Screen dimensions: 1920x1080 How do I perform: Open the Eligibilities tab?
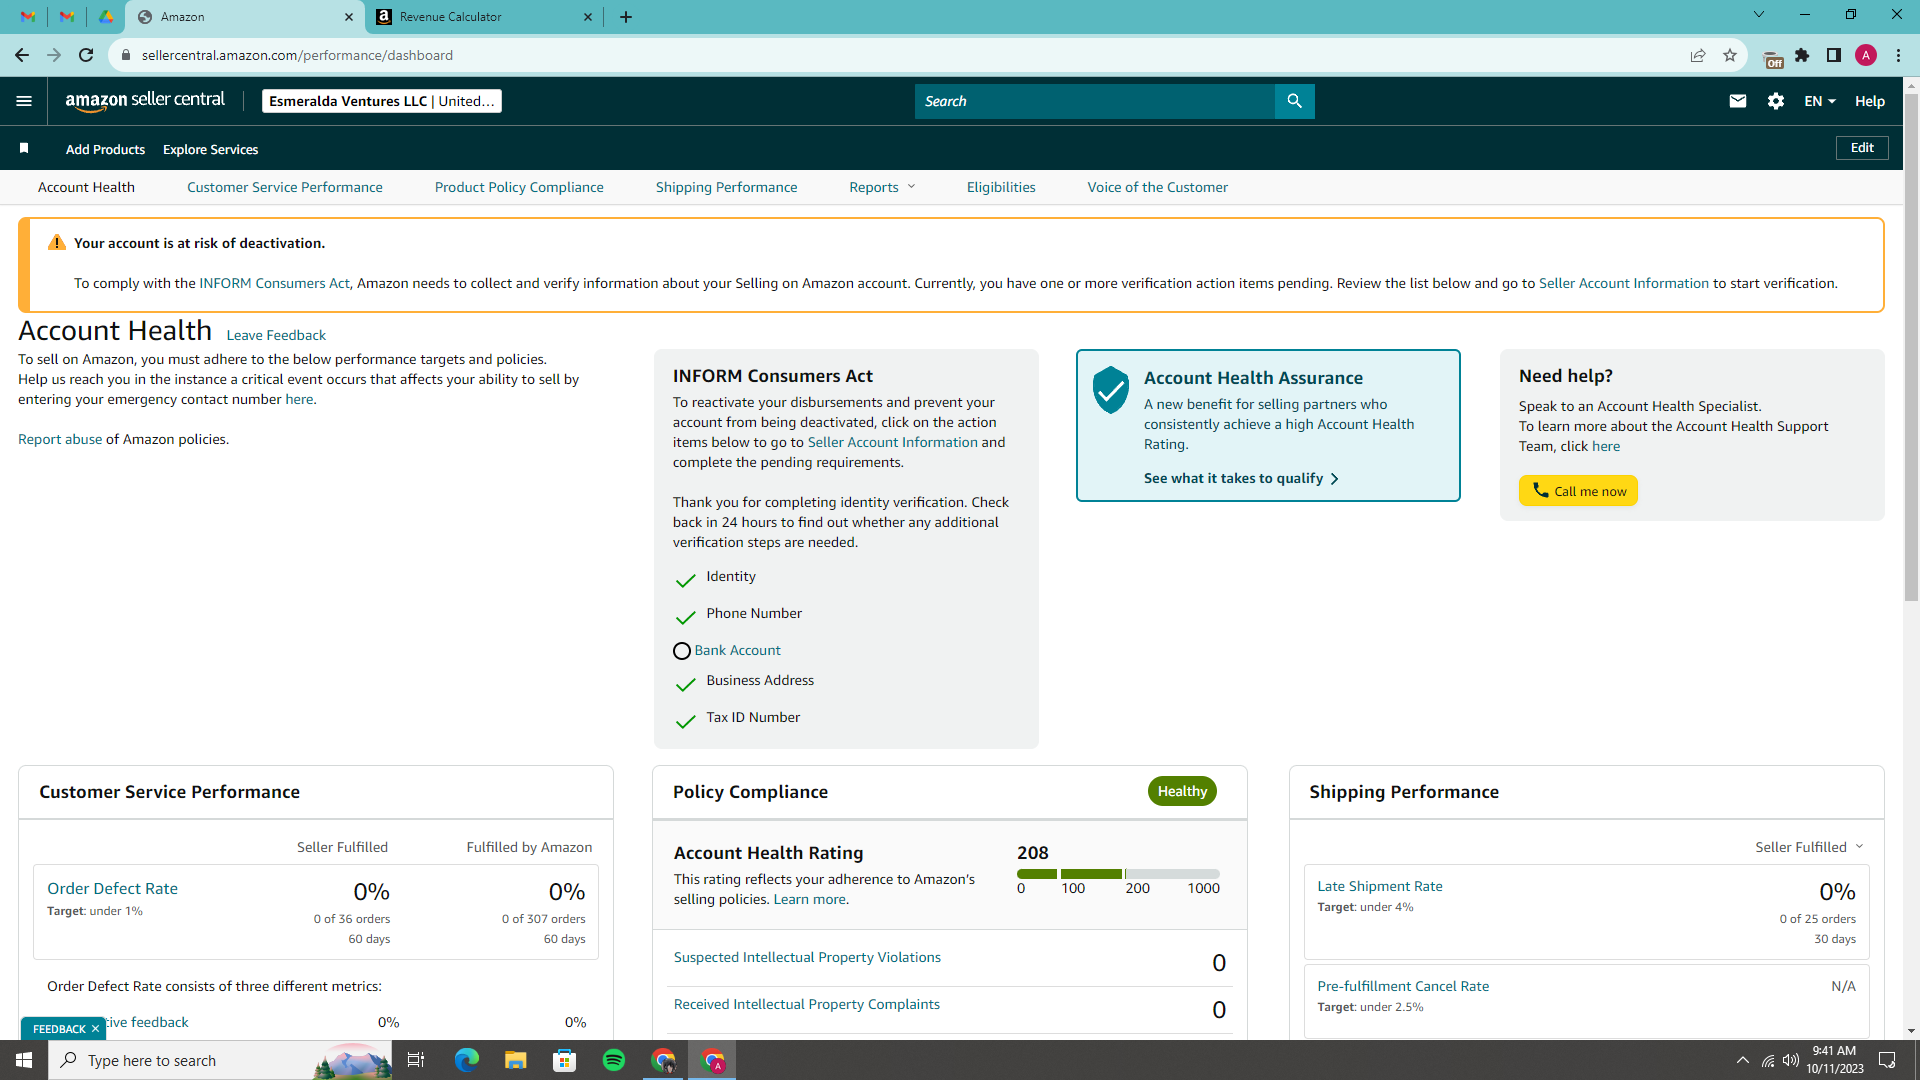coord(1001,187)
